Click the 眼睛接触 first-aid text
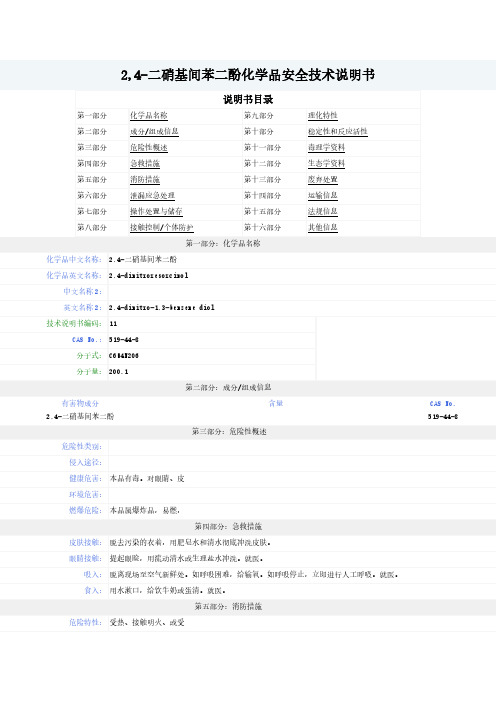Screen dimensions: 496x702 pyautogui.click(x=186, y=559)
